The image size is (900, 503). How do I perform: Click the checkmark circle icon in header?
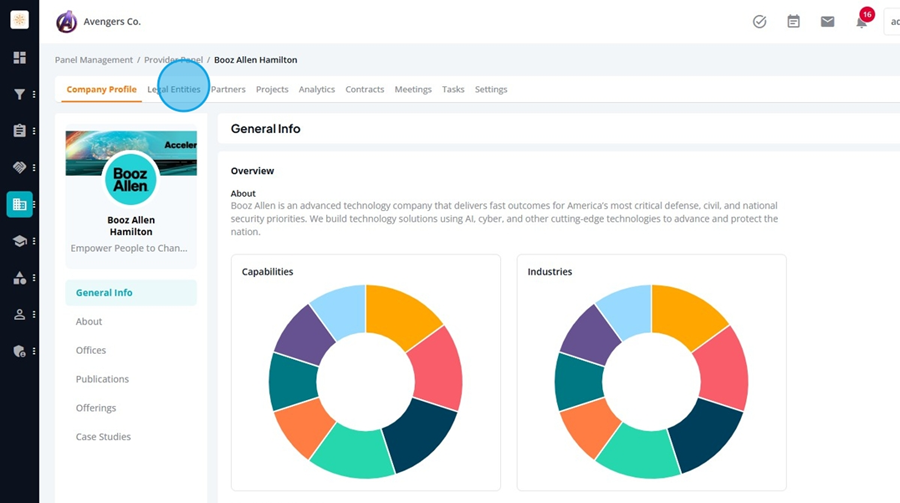pyautogui.click(x=759, y=22)
